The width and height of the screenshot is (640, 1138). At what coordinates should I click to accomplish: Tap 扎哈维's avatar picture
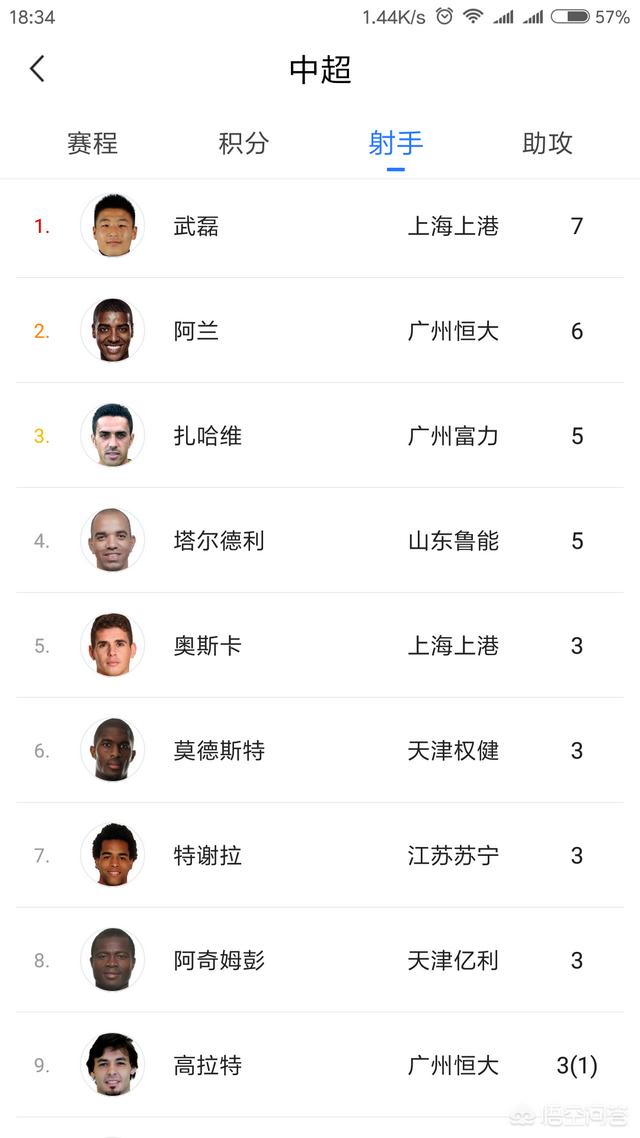pyautogui.click(x=113, y=436)
